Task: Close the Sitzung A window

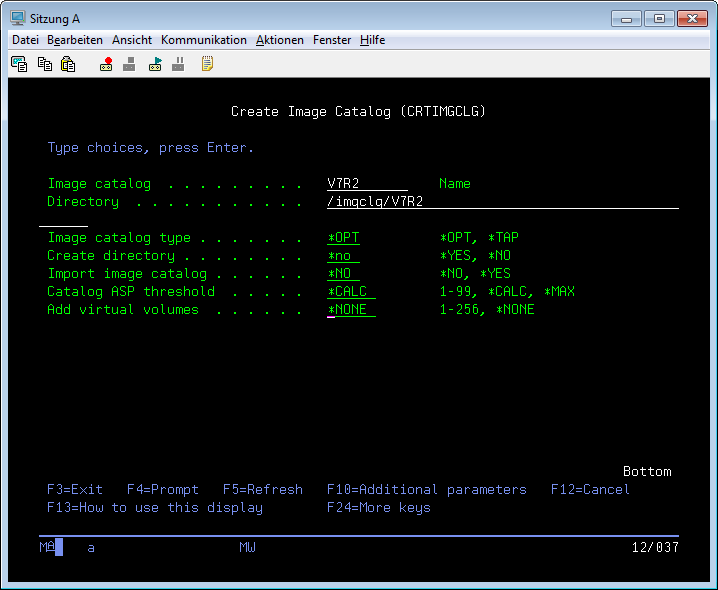Action: pos(692,19)
